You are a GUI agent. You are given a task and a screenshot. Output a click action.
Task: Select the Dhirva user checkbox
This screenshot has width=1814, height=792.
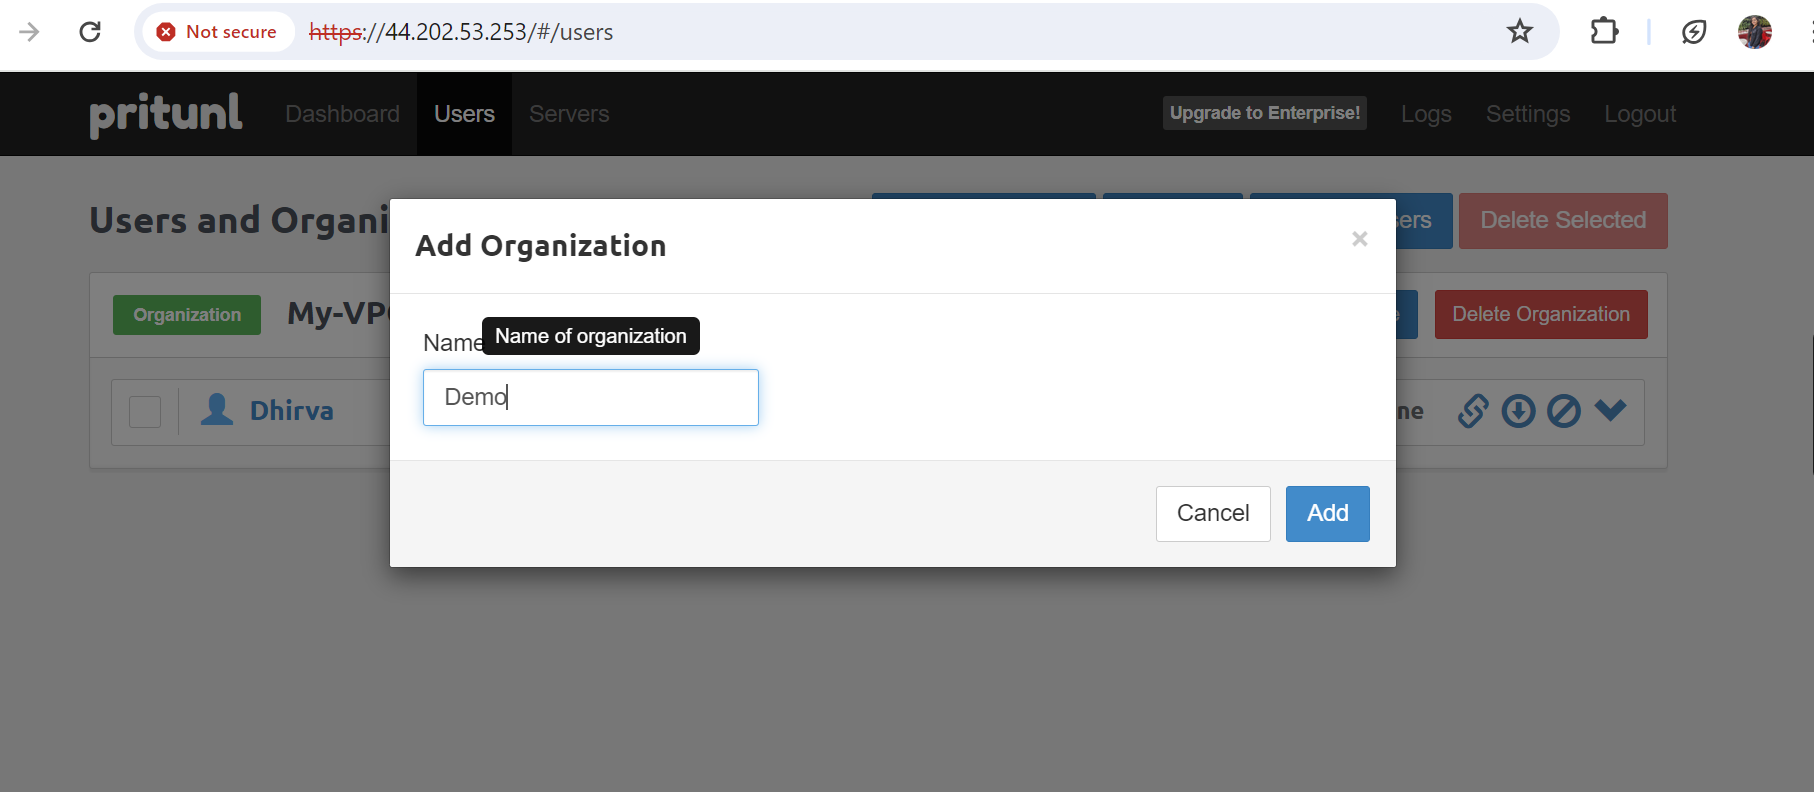(x=145, y=411)
